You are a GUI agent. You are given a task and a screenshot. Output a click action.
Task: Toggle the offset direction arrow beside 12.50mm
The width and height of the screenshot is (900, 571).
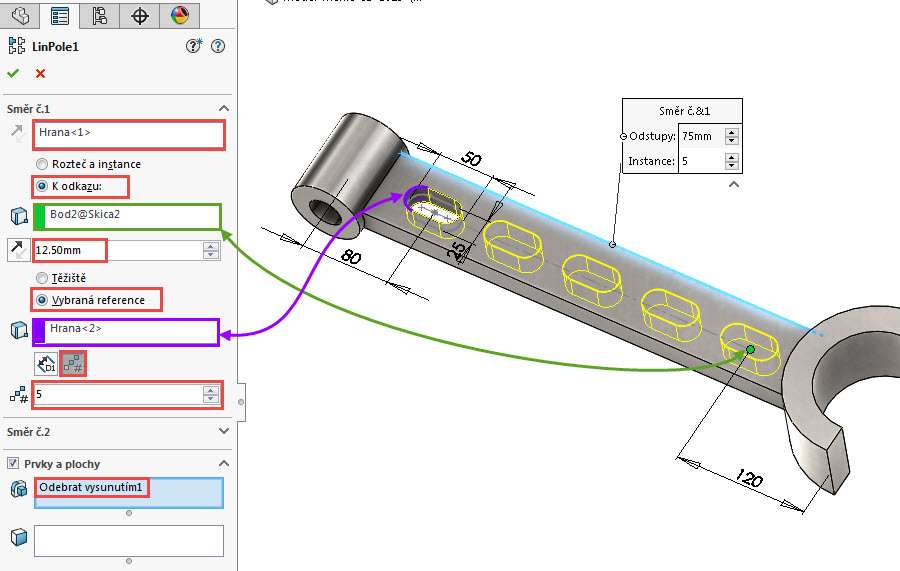click(x=17, y=250)
